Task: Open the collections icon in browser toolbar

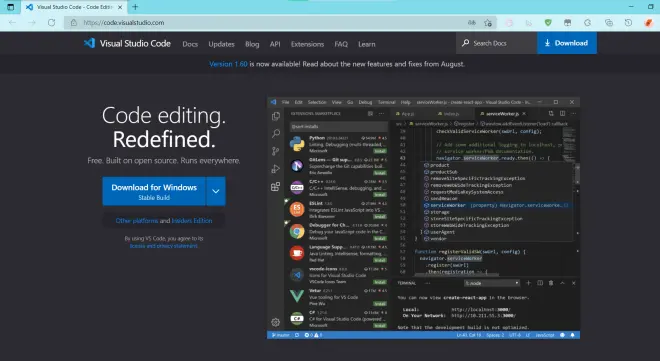Action: (x=609, y=23)
